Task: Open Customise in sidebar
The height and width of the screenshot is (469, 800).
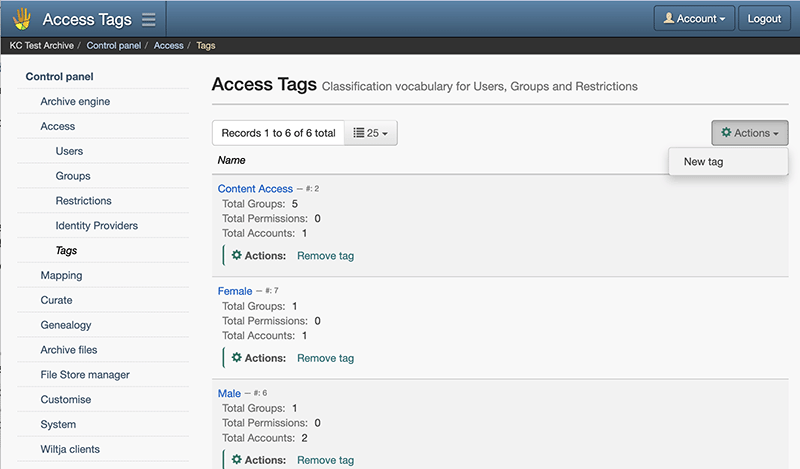Action: [x=66, y=400]
